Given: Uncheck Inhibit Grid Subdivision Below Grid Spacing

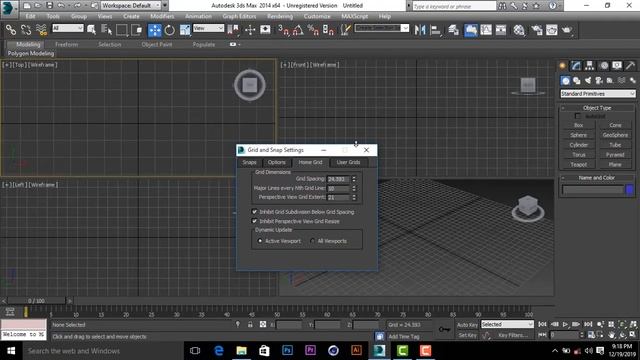Looking at the screenshot, I should click(x=254, y=212).
